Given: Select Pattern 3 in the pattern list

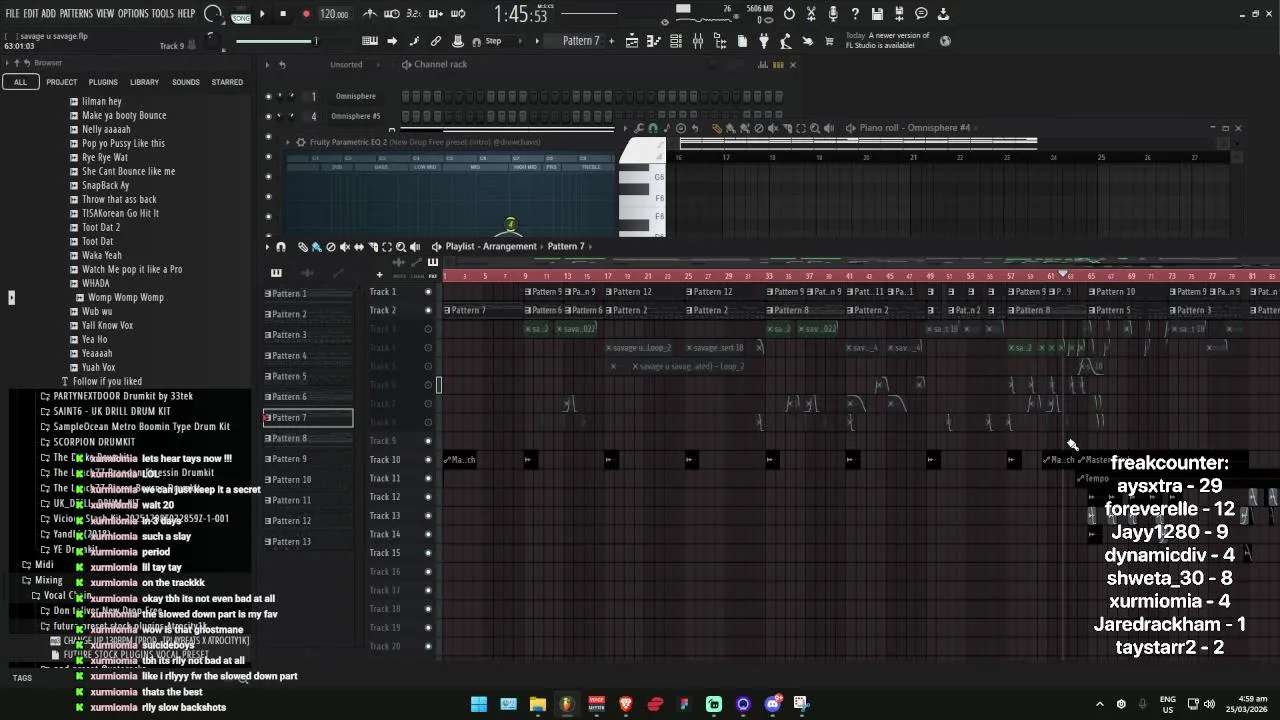Looking at the screenshot, I should coord(308,335).
